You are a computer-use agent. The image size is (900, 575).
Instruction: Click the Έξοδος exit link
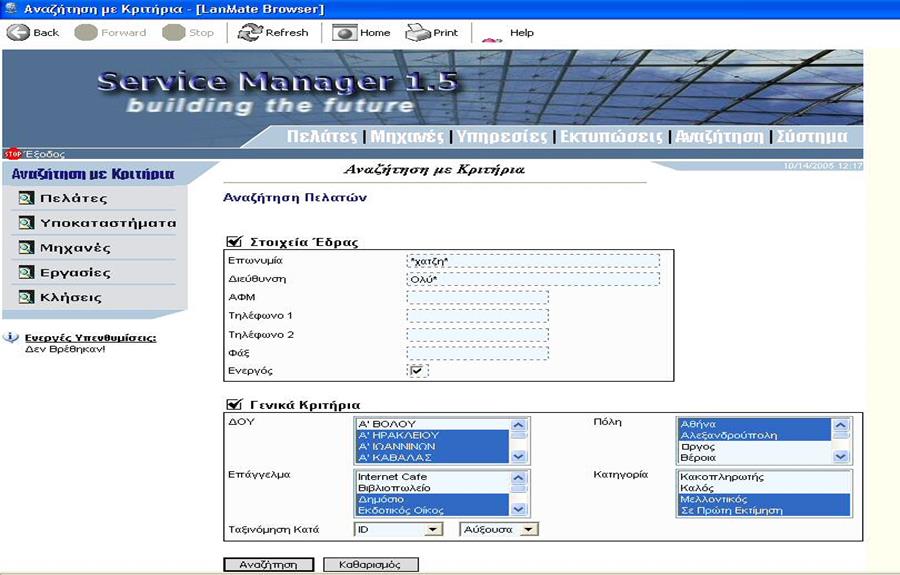click(x=44, y=154)
